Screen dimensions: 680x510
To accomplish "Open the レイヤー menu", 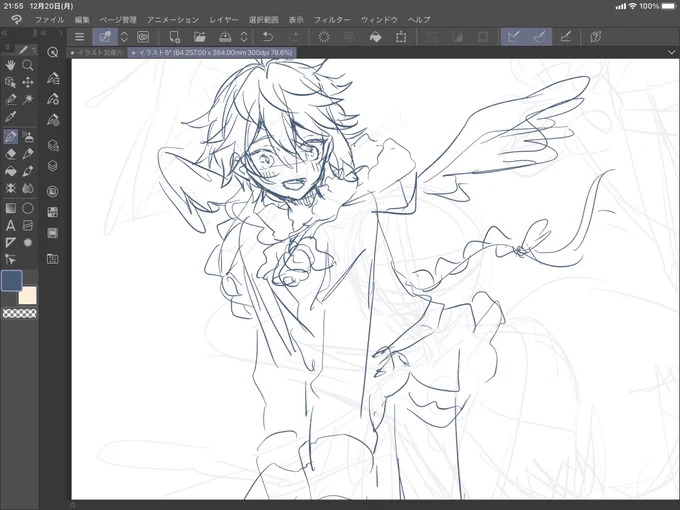I will [x=224, y=20].
